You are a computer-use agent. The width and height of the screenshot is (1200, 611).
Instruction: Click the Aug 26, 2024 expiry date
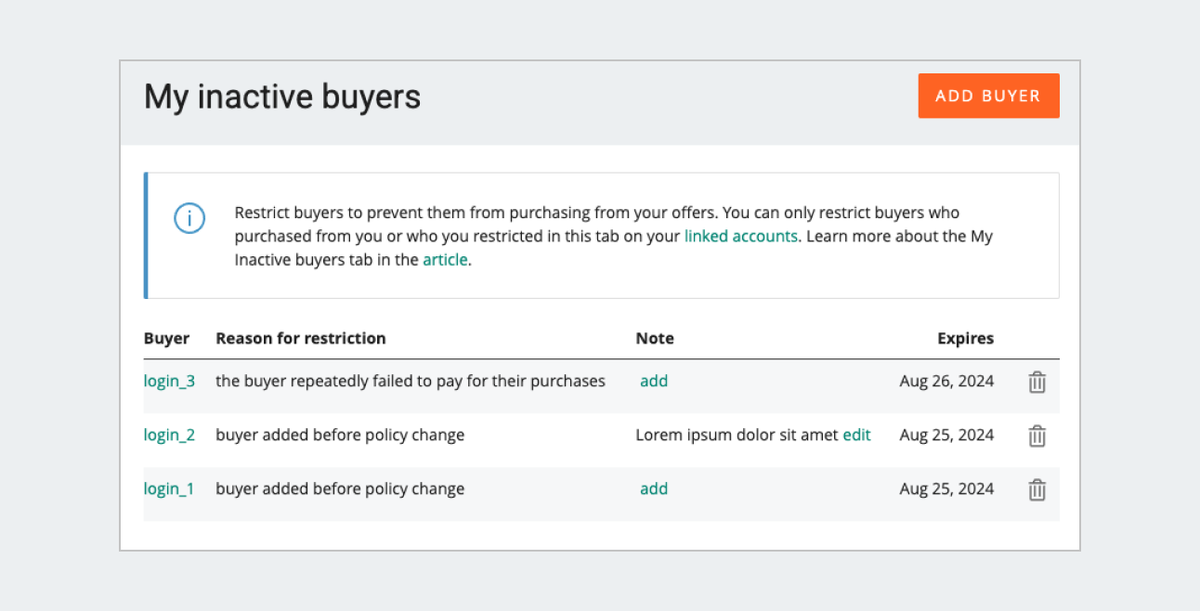tap(946, 381)
